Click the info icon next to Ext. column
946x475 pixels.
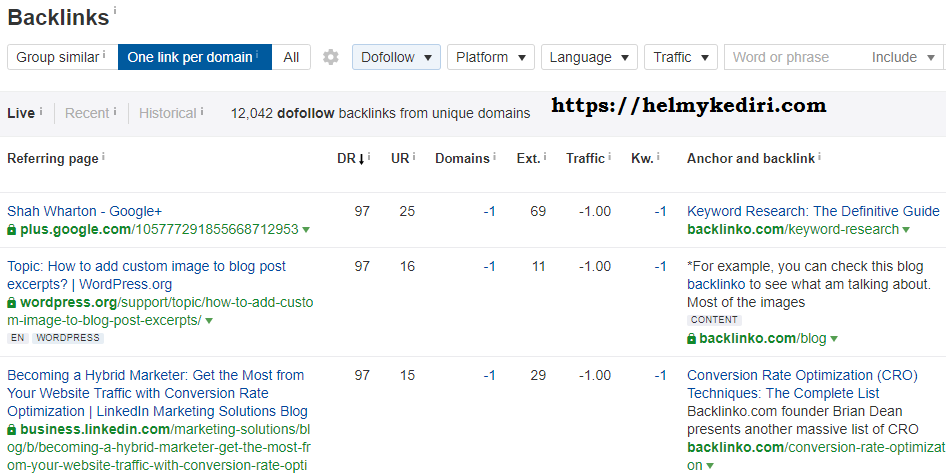tap(545, 156)
